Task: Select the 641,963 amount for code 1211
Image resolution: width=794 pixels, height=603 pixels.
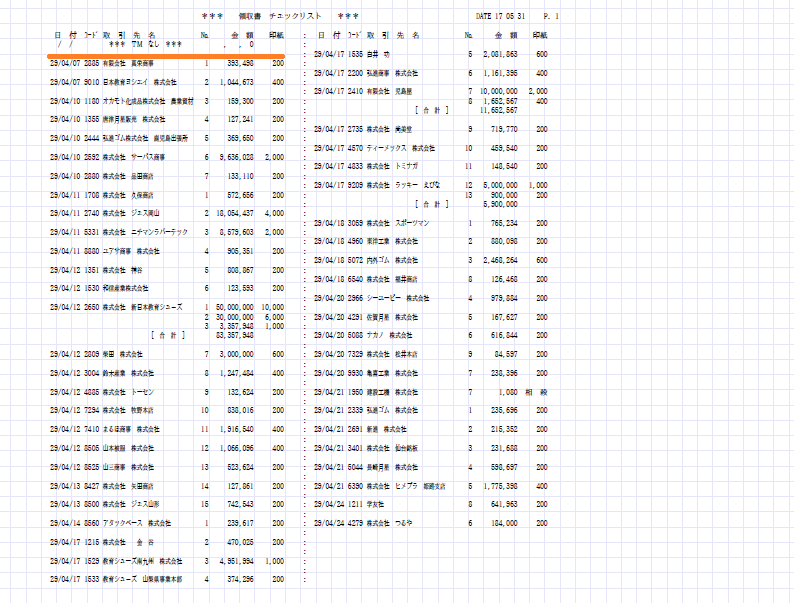Action: click(501, 504)
